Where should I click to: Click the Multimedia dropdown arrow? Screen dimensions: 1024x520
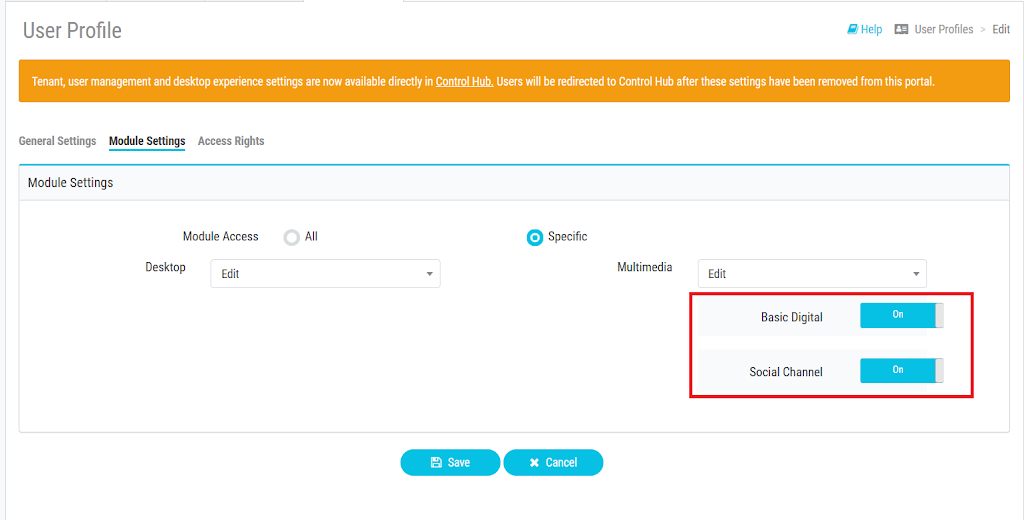916,274
